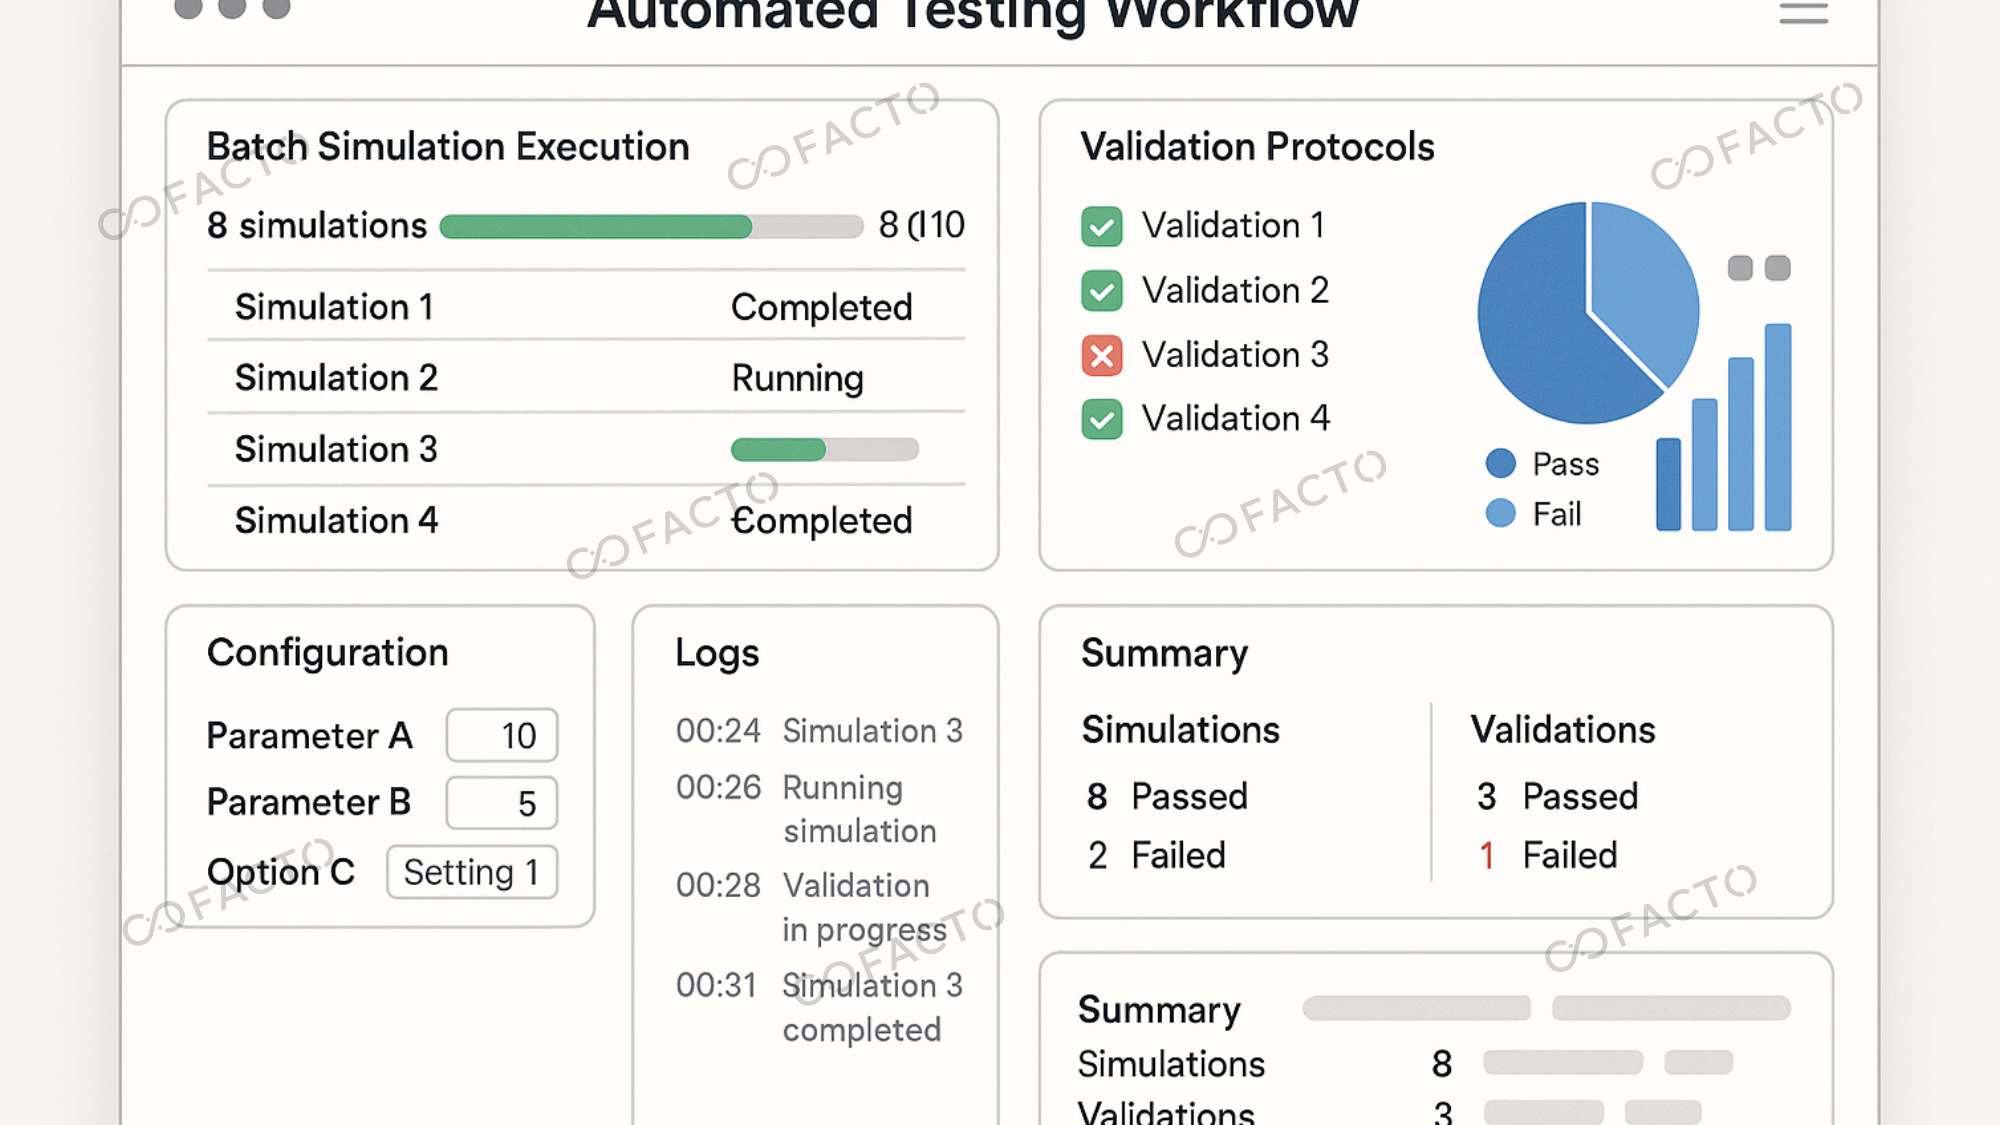The image size is (2000, 1125).
Task: Click the blue bar chart
Action: (1724, 430)
